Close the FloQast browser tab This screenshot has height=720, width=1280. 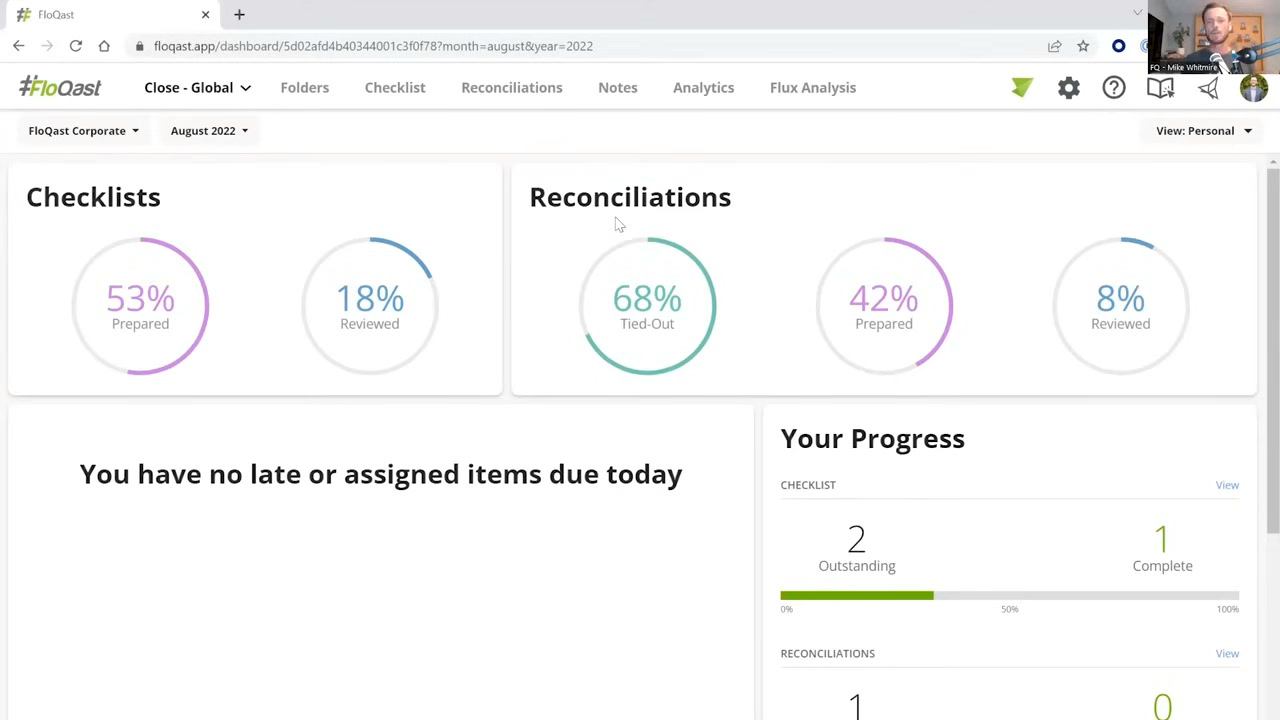tap(205, 15)
